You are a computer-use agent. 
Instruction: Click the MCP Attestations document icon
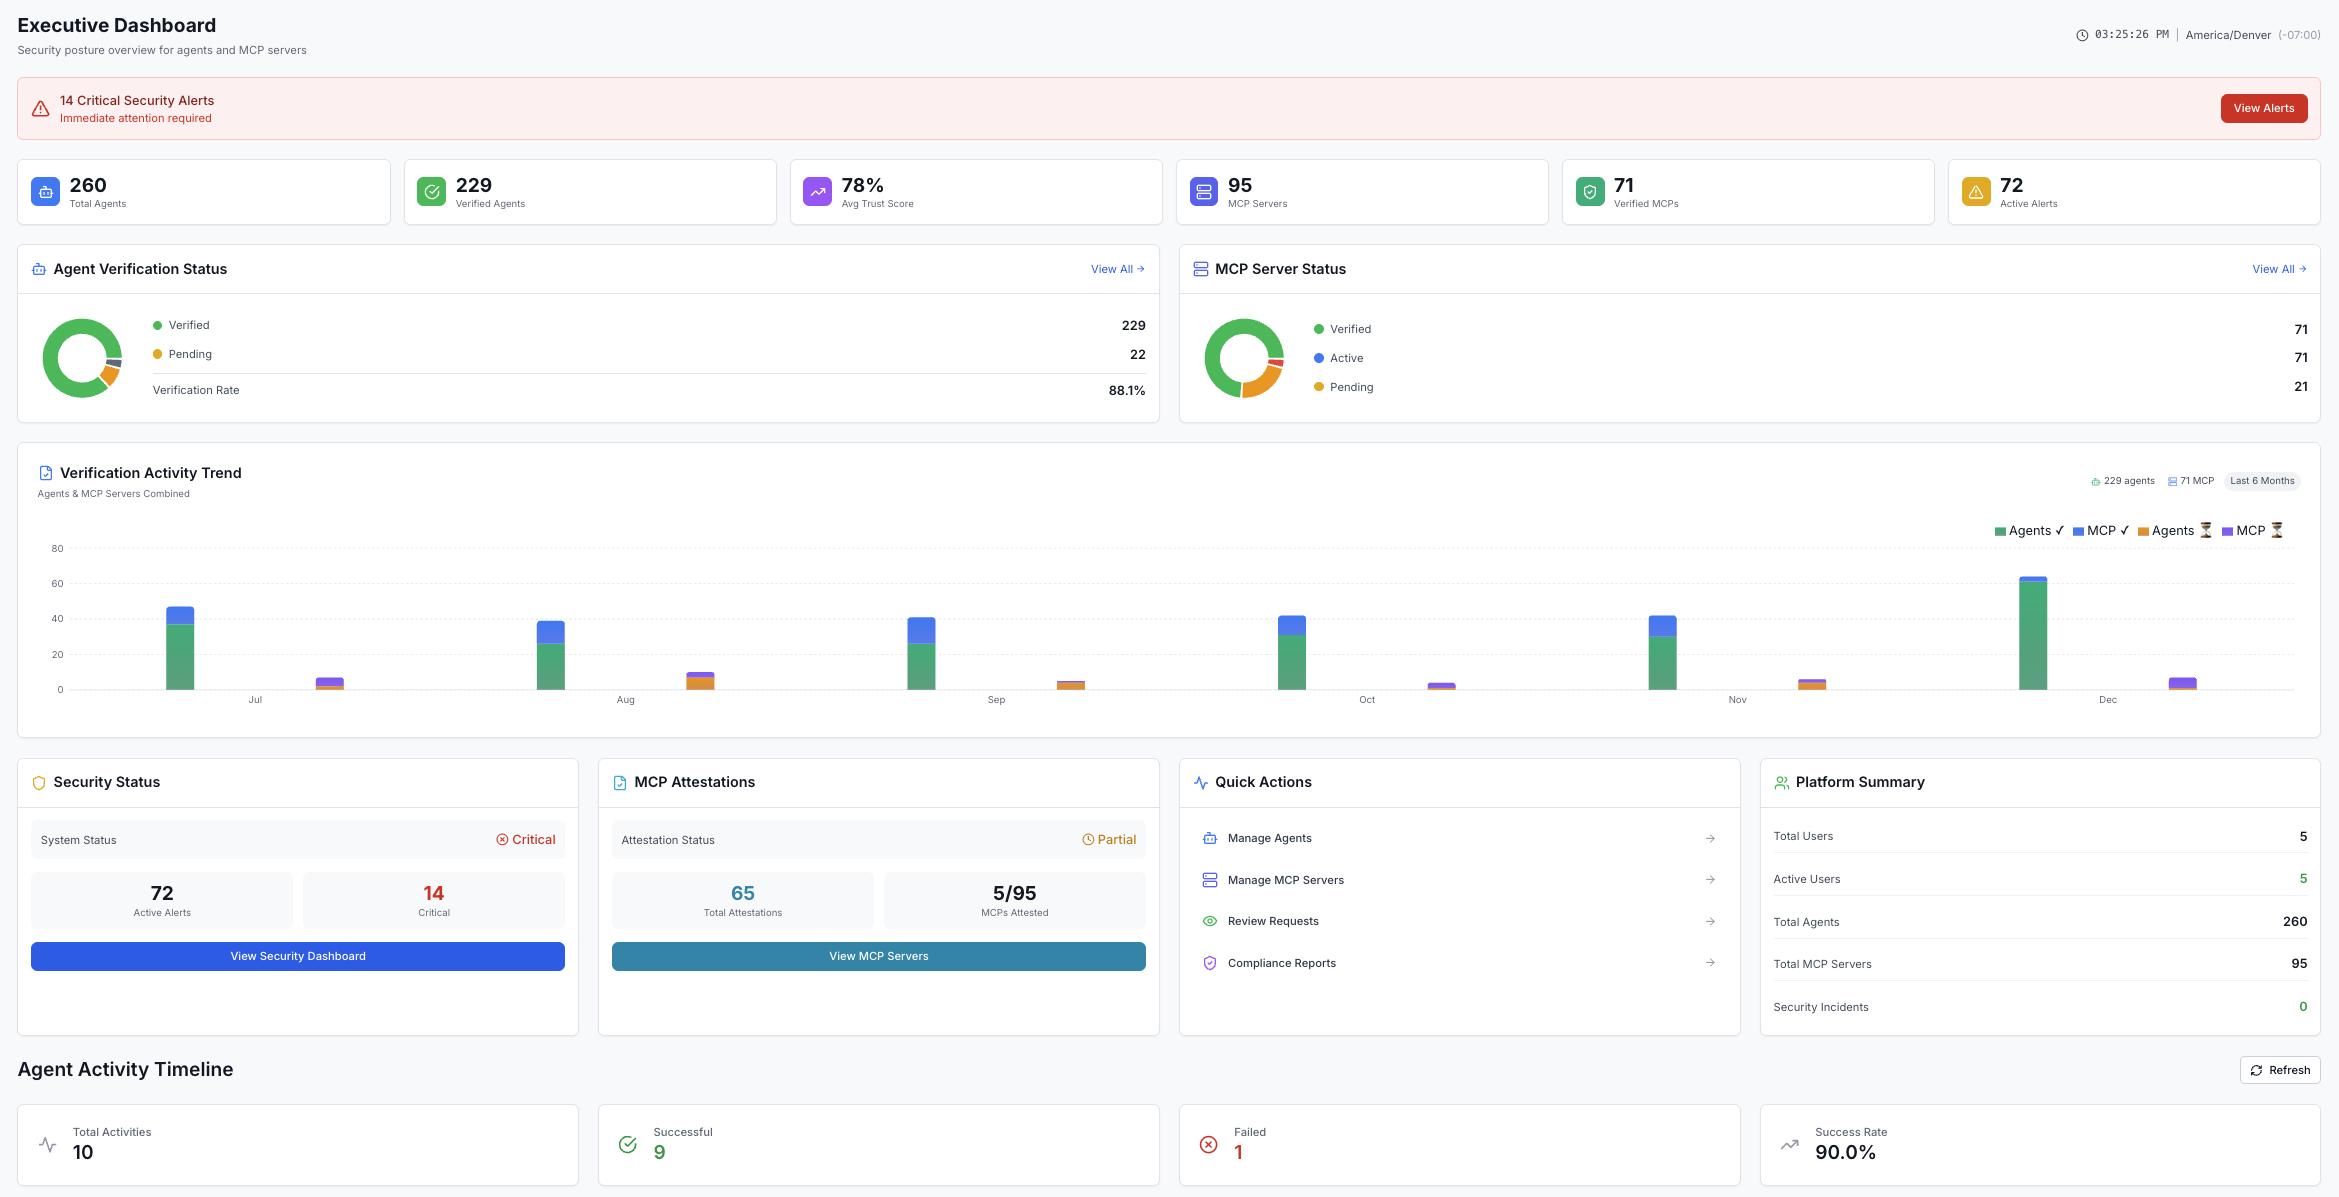click(x=617, y=783)
